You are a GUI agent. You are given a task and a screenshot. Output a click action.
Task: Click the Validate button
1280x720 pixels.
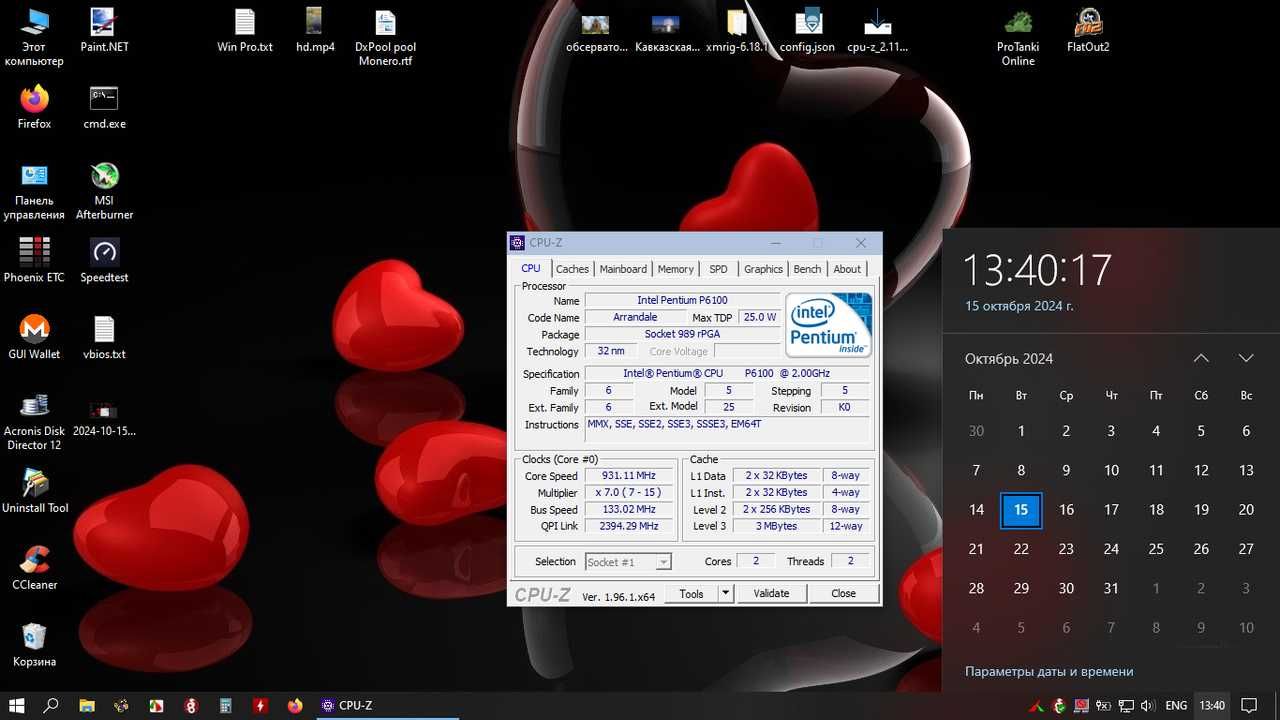tap(771, 593)
